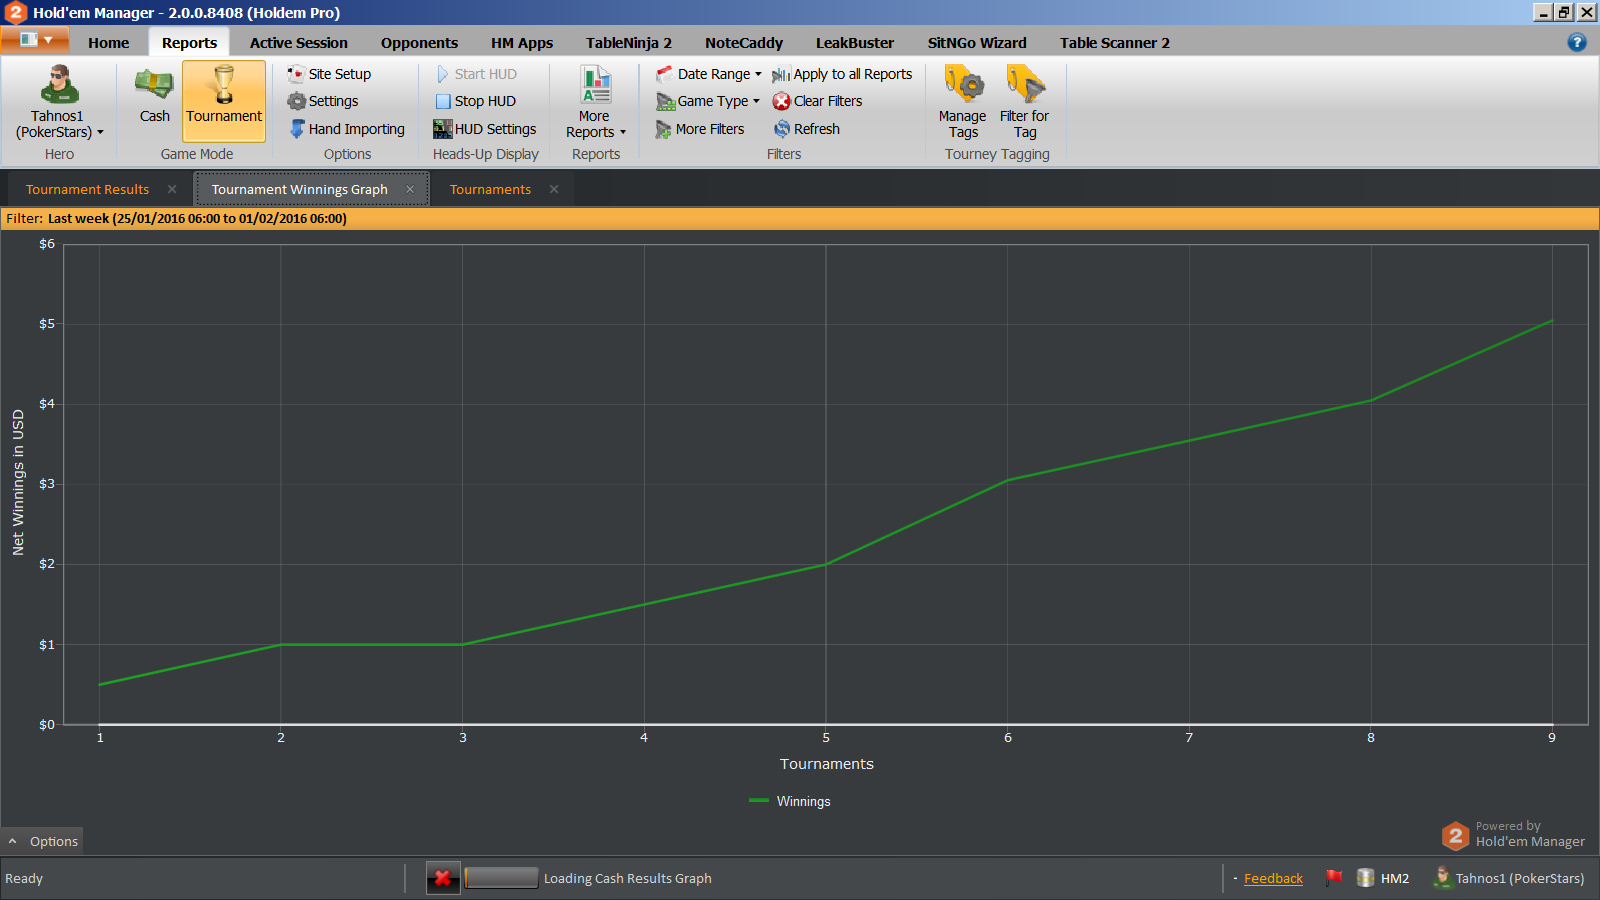Screen dimensions: 1600x900
Task: Open the Tournament Results tab
Action: [88, 189]
